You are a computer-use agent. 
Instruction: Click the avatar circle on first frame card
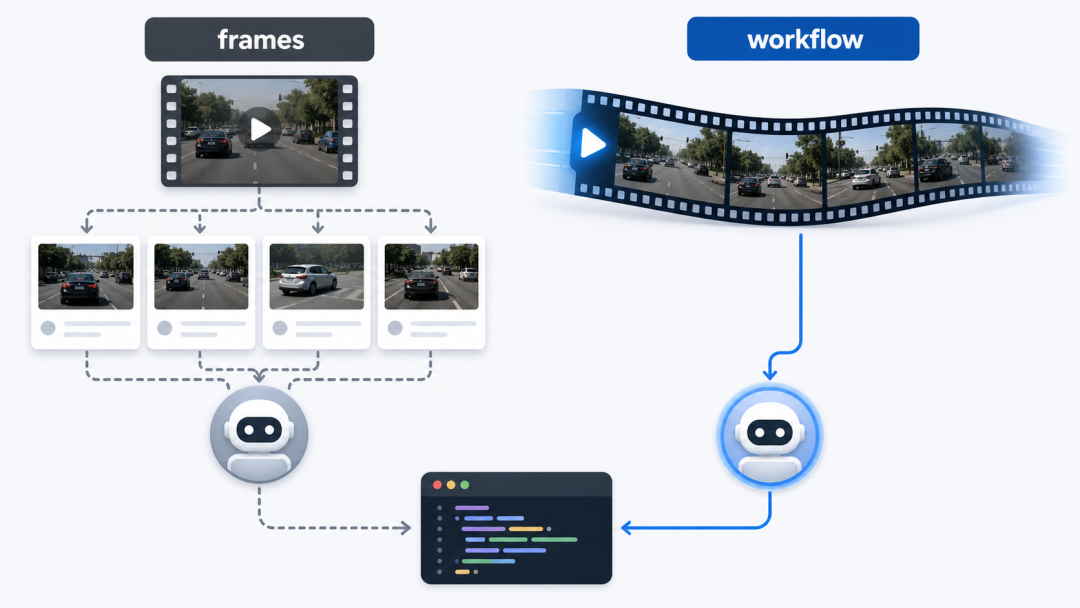(x=48, y=328)
